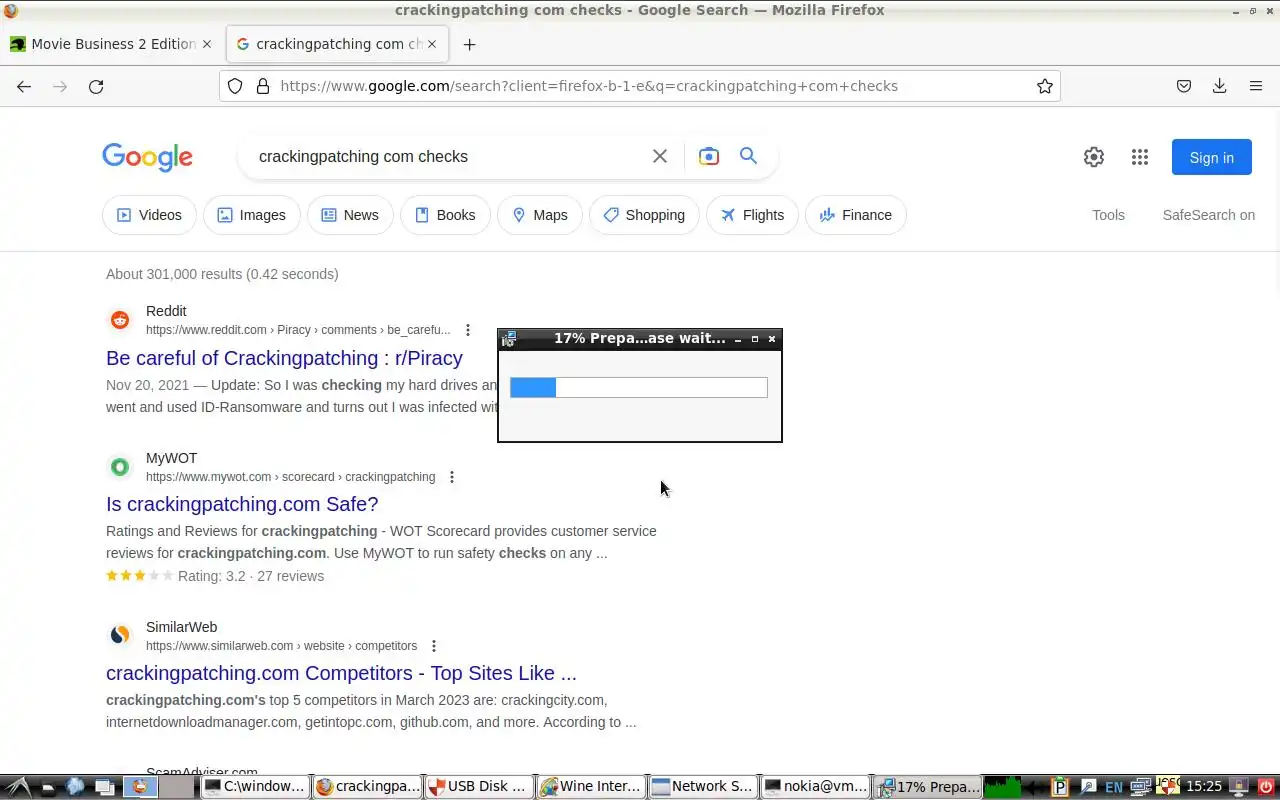This screenshot has width=1280, height=800.
Task: Open the search Tools options
Action: tap(1108, 215)
